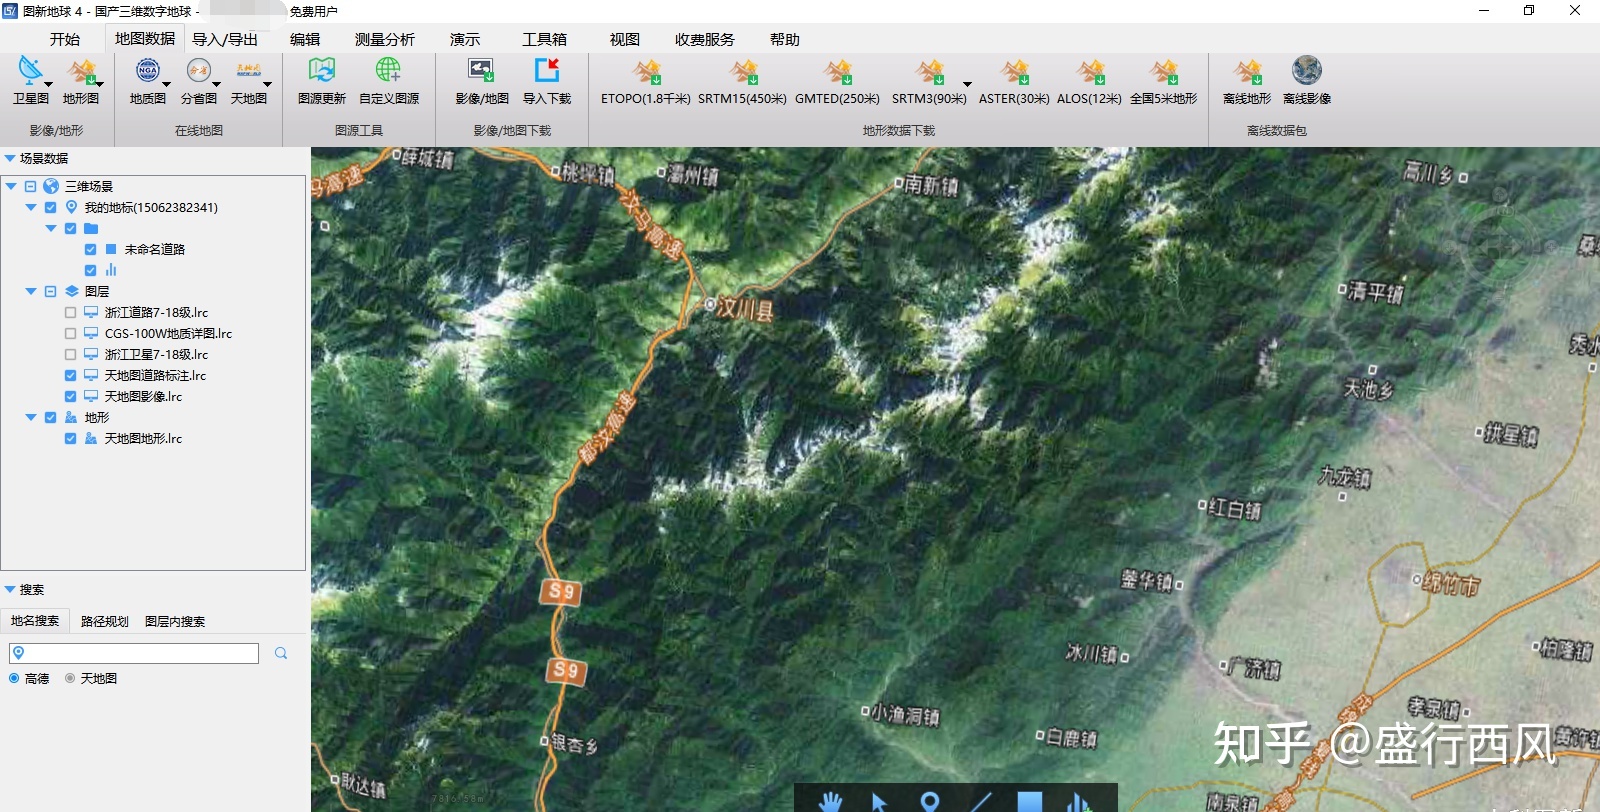Switch to the 测量分析 ribbon tab
This screenshot has width=1600, height=812.
point(384,40)
